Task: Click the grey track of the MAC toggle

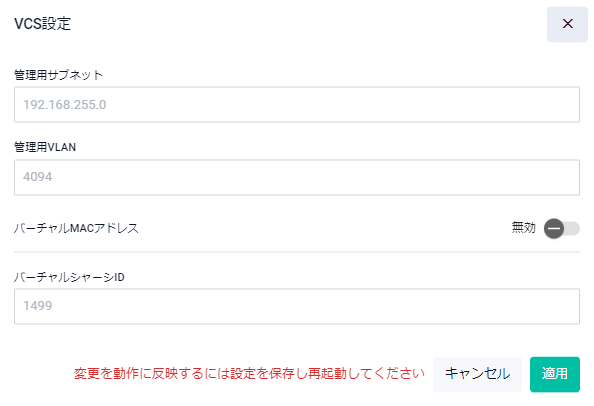Action: pyautogui.click(x=573, y=228)
